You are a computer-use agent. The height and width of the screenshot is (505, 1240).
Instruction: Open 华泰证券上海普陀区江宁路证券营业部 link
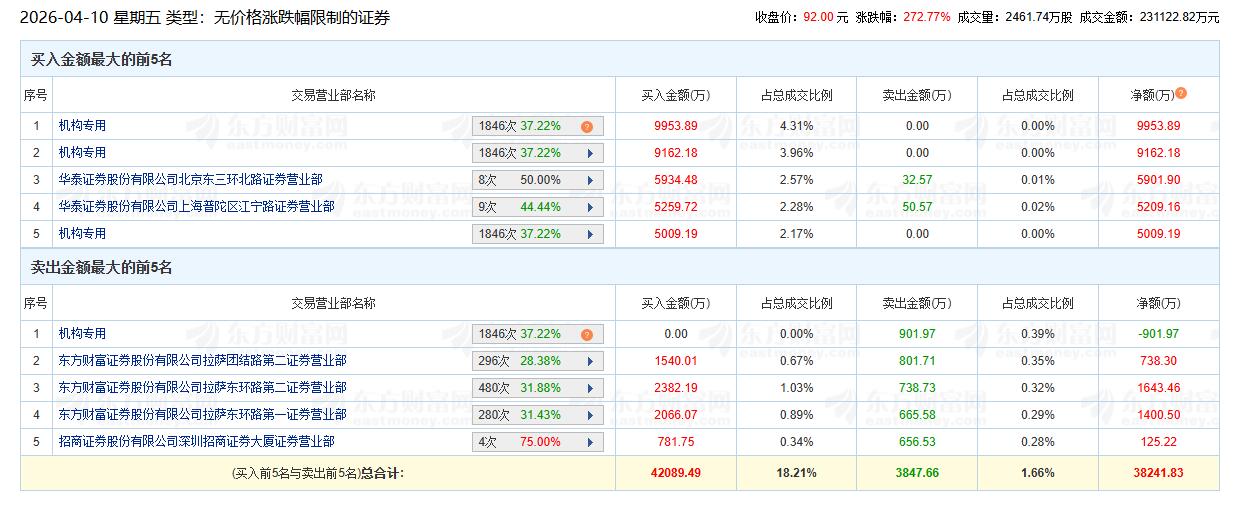pos(196,207)
